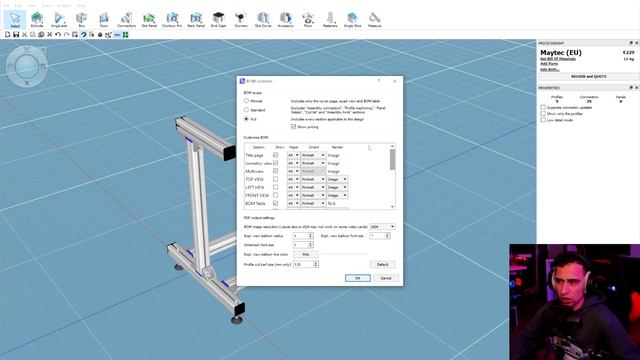Open Orientation dropdown for Title page
This screenshot has width=640, height=360.
pyautogui.click(x=313, y=155)
